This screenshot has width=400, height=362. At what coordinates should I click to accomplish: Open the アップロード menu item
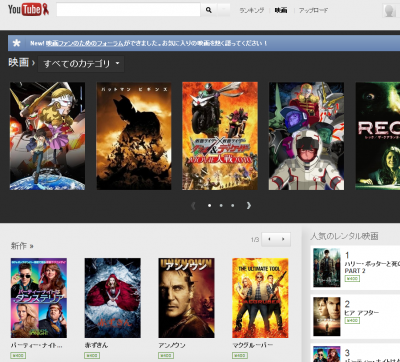(313, 10)
